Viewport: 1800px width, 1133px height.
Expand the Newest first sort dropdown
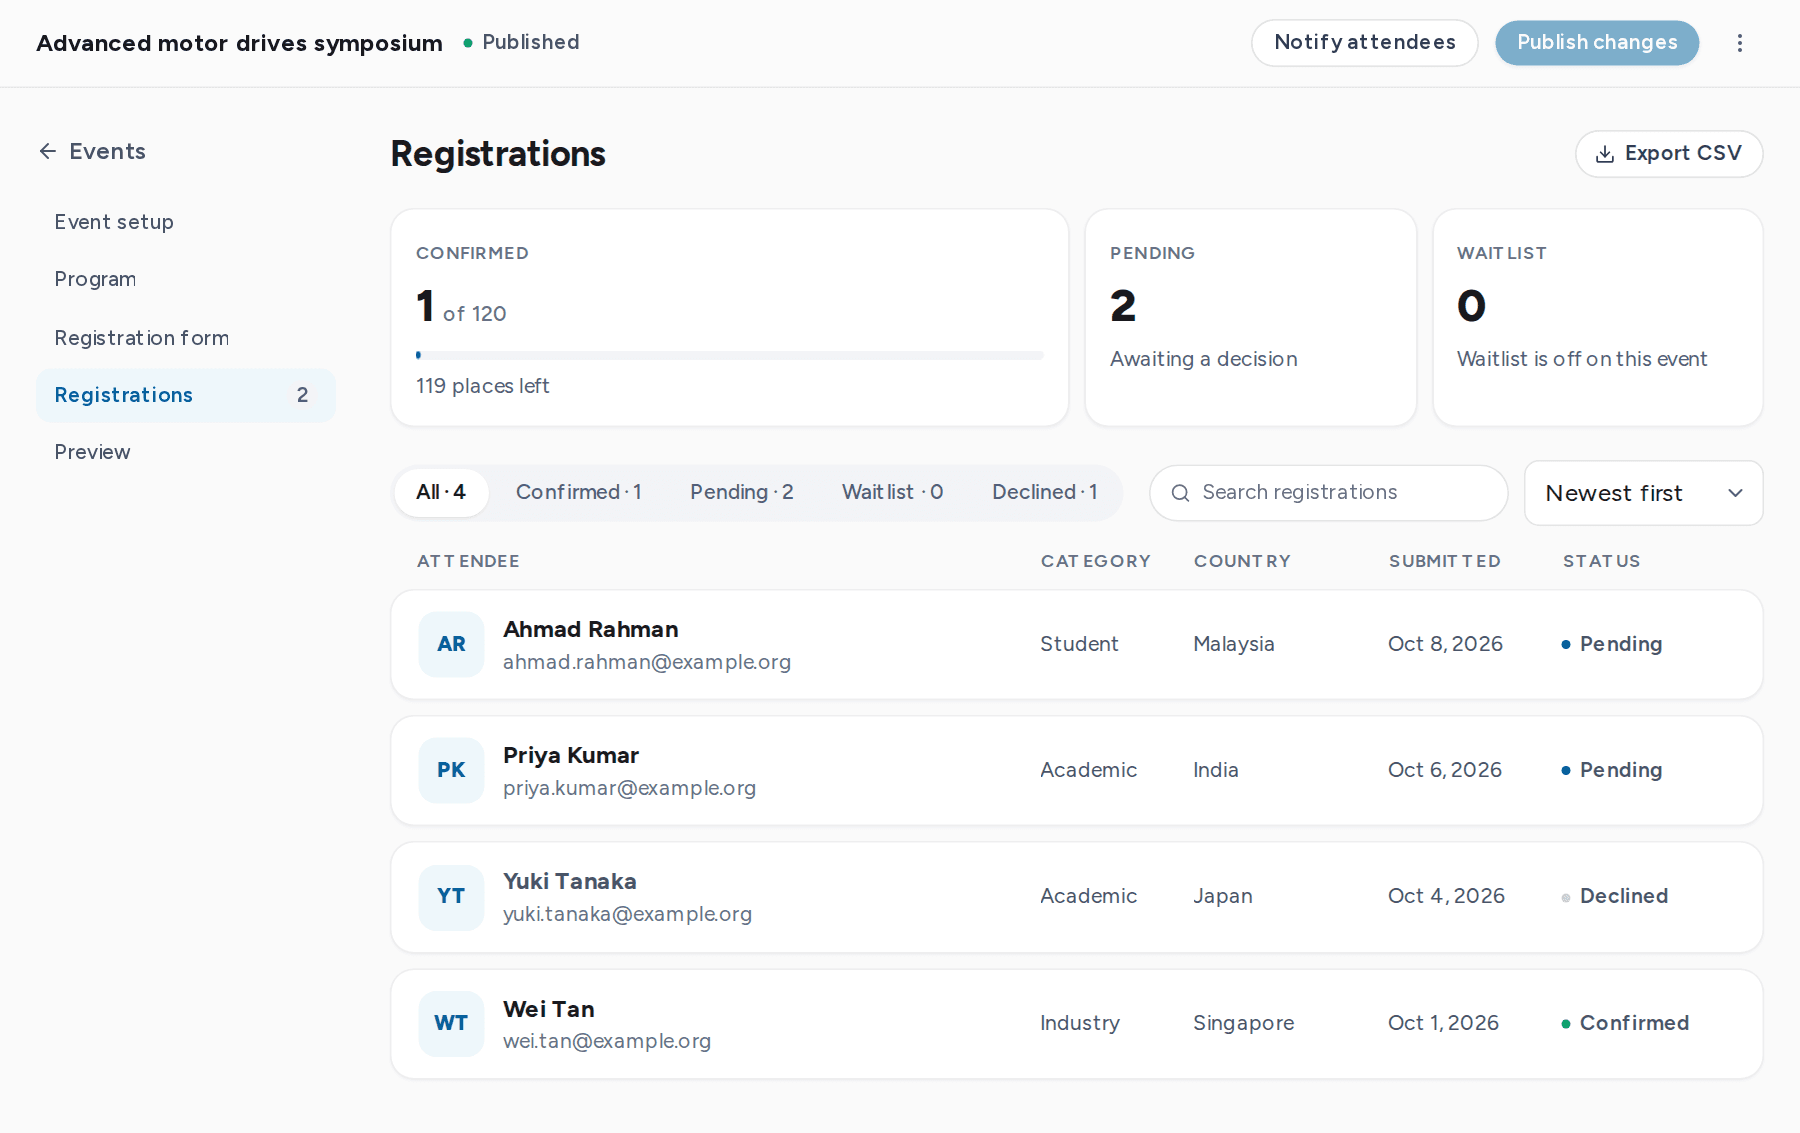[1643, 493]
